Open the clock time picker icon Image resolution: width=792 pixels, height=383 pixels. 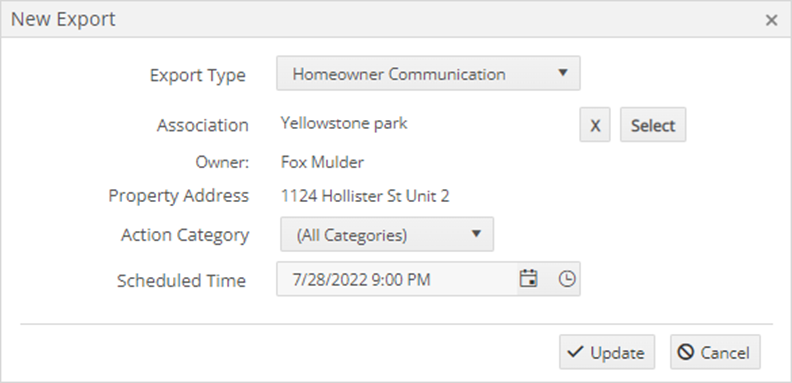coord(567,278)
